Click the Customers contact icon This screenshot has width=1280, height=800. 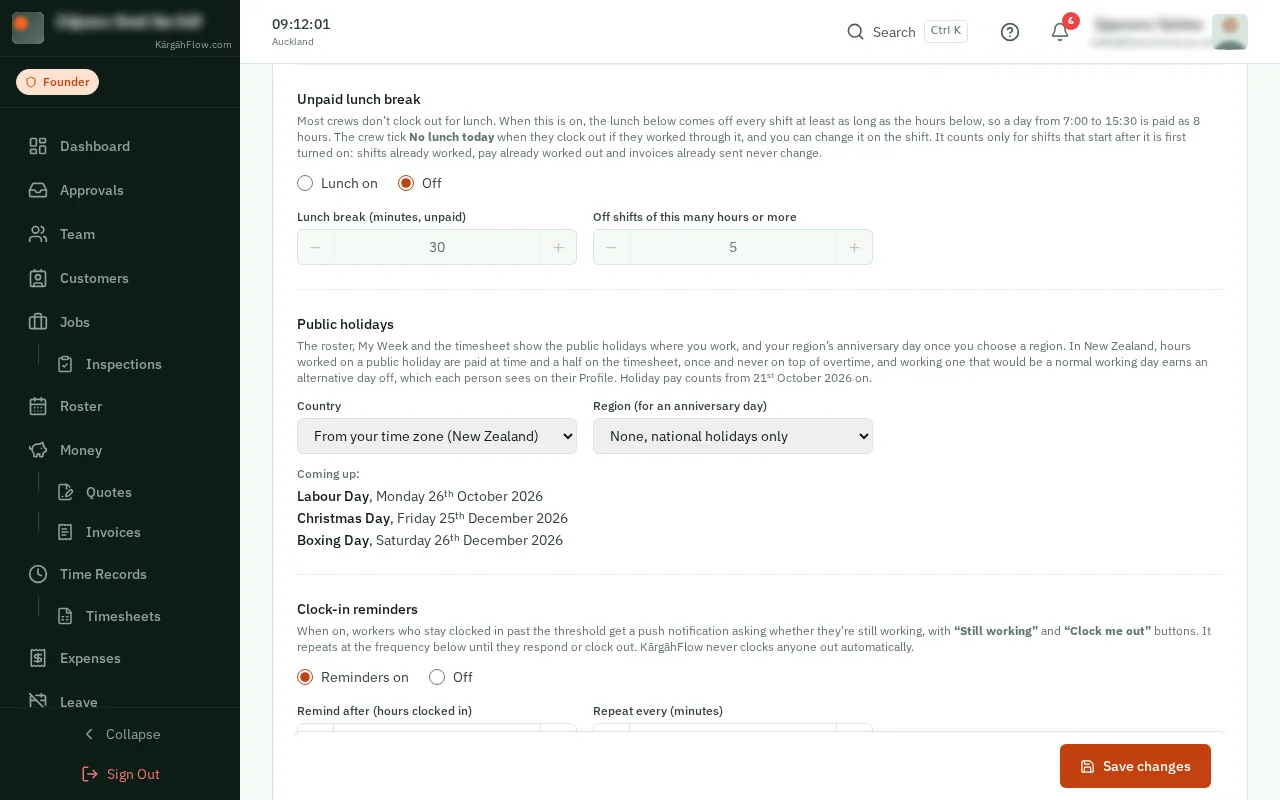[x=38, y=278]
